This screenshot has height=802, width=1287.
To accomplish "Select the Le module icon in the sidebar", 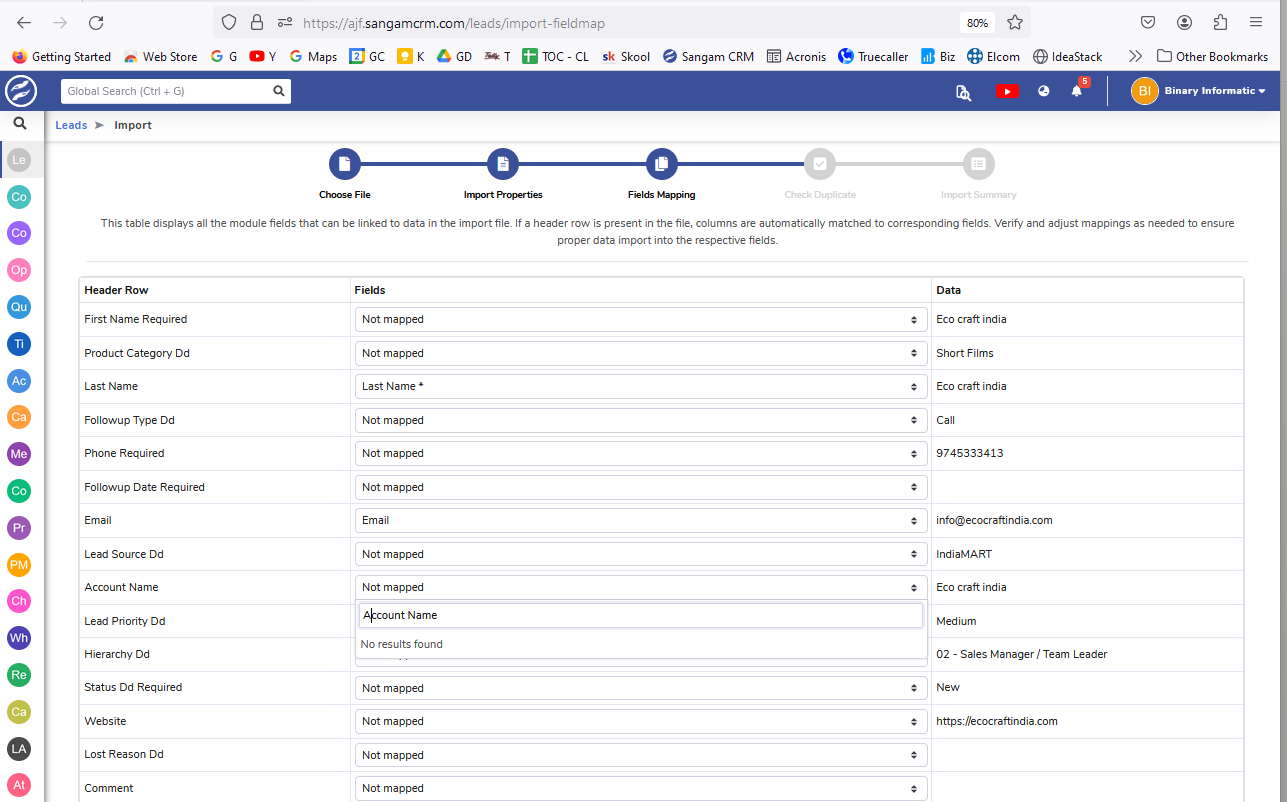I will (x=18, y=159).
